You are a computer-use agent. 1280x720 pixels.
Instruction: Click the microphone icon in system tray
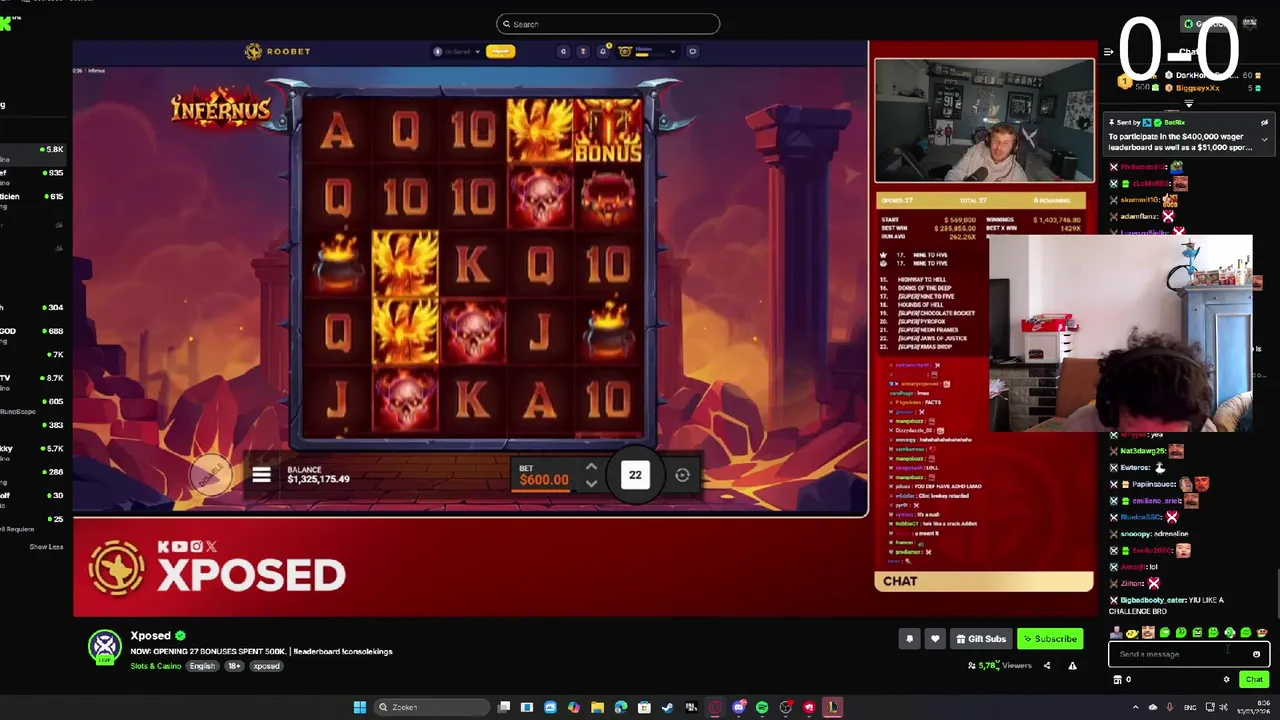point(1169,707)
